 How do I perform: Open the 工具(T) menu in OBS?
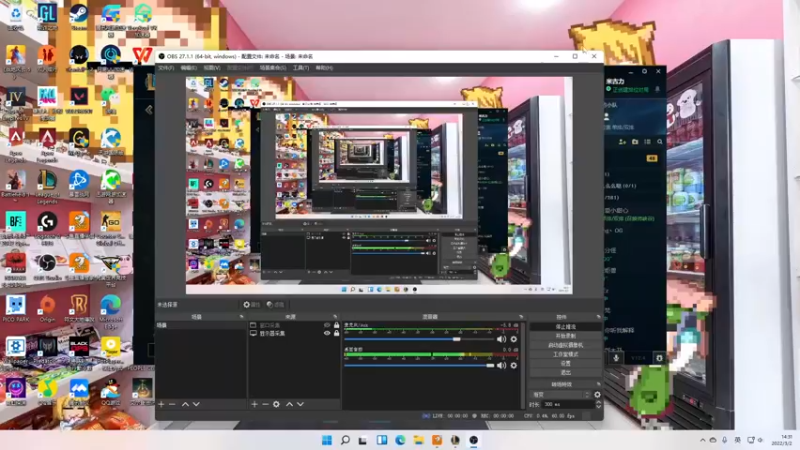click(x=301, y=68)
